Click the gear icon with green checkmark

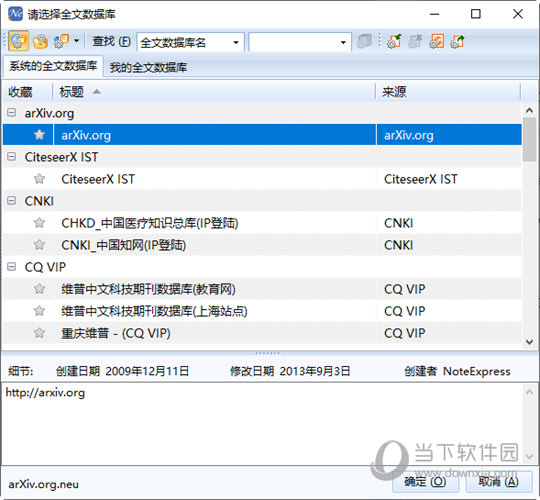tap(394, 41)
